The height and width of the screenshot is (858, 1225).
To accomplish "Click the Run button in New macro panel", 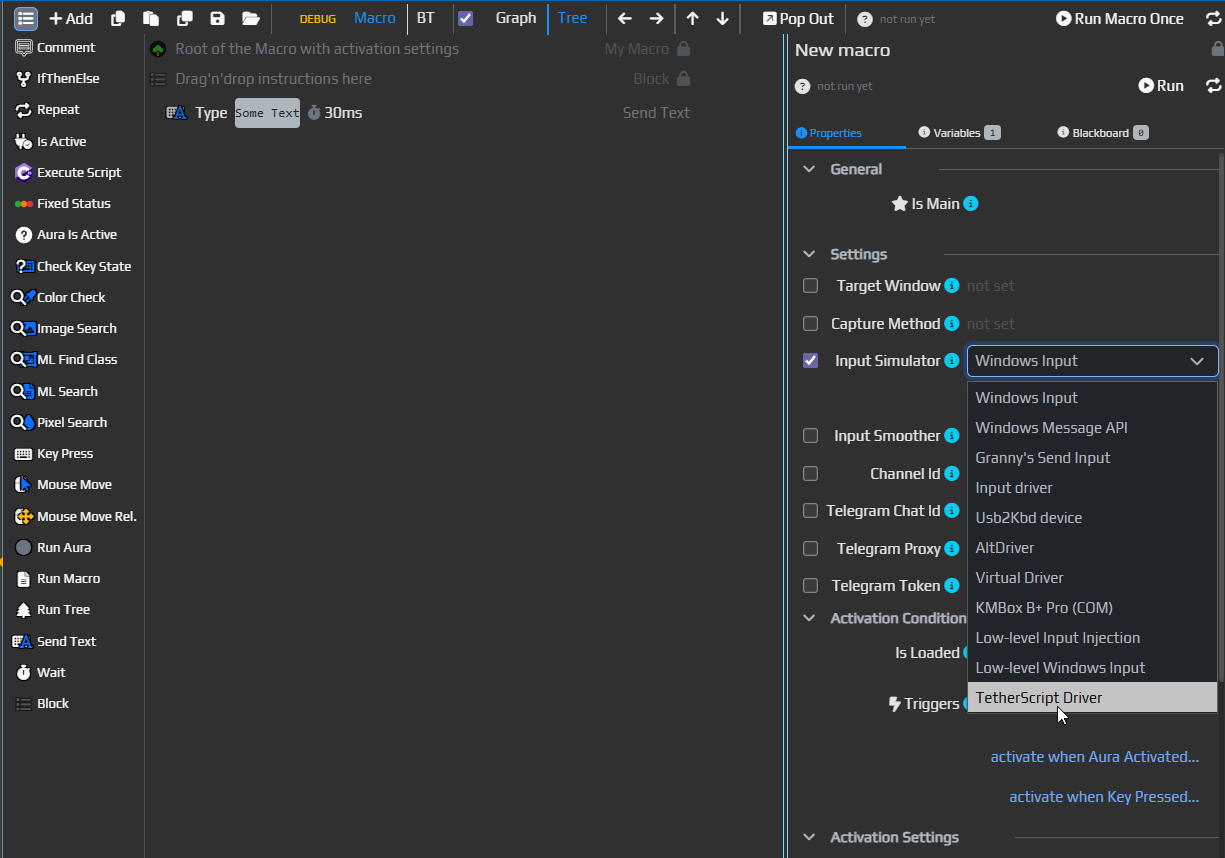I will point(1161,86).
